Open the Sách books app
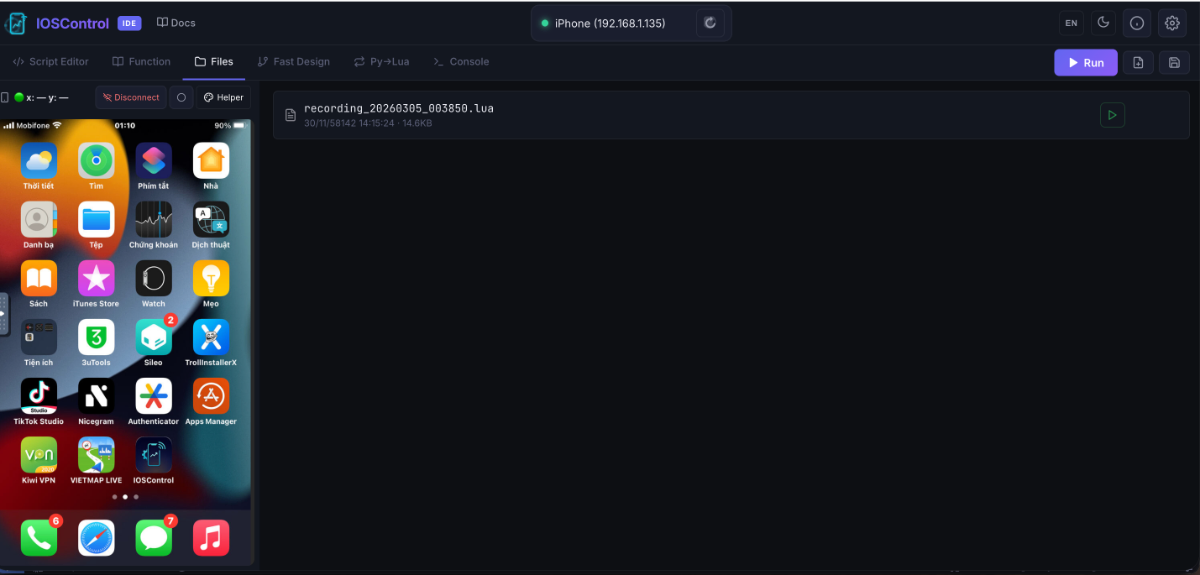Image resolution: width=1200 pixels, height=575 pixels. 38,278
